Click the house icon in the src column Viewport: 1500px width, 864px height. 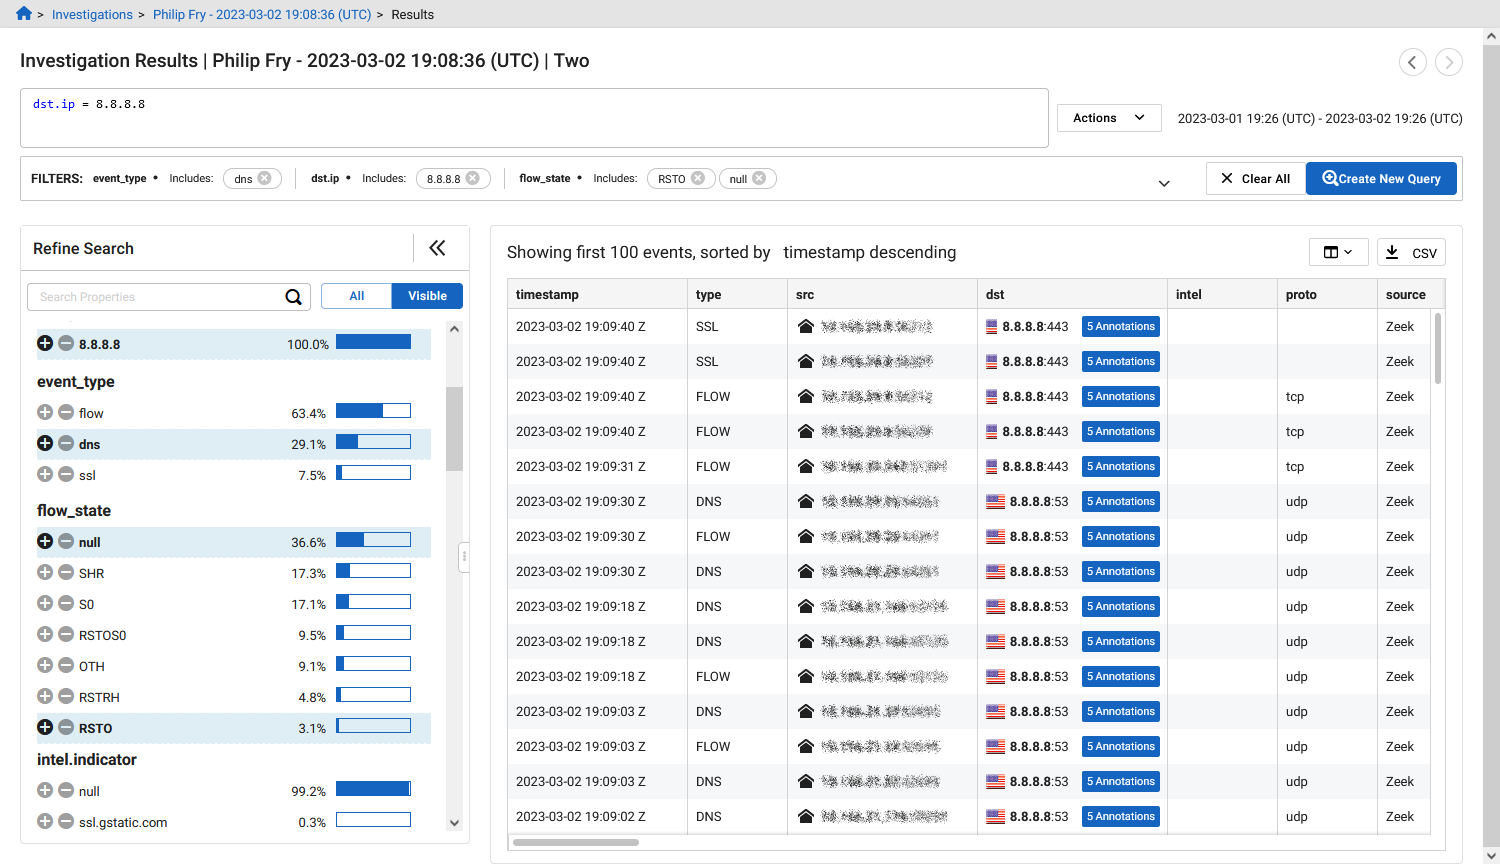[806, 326]
